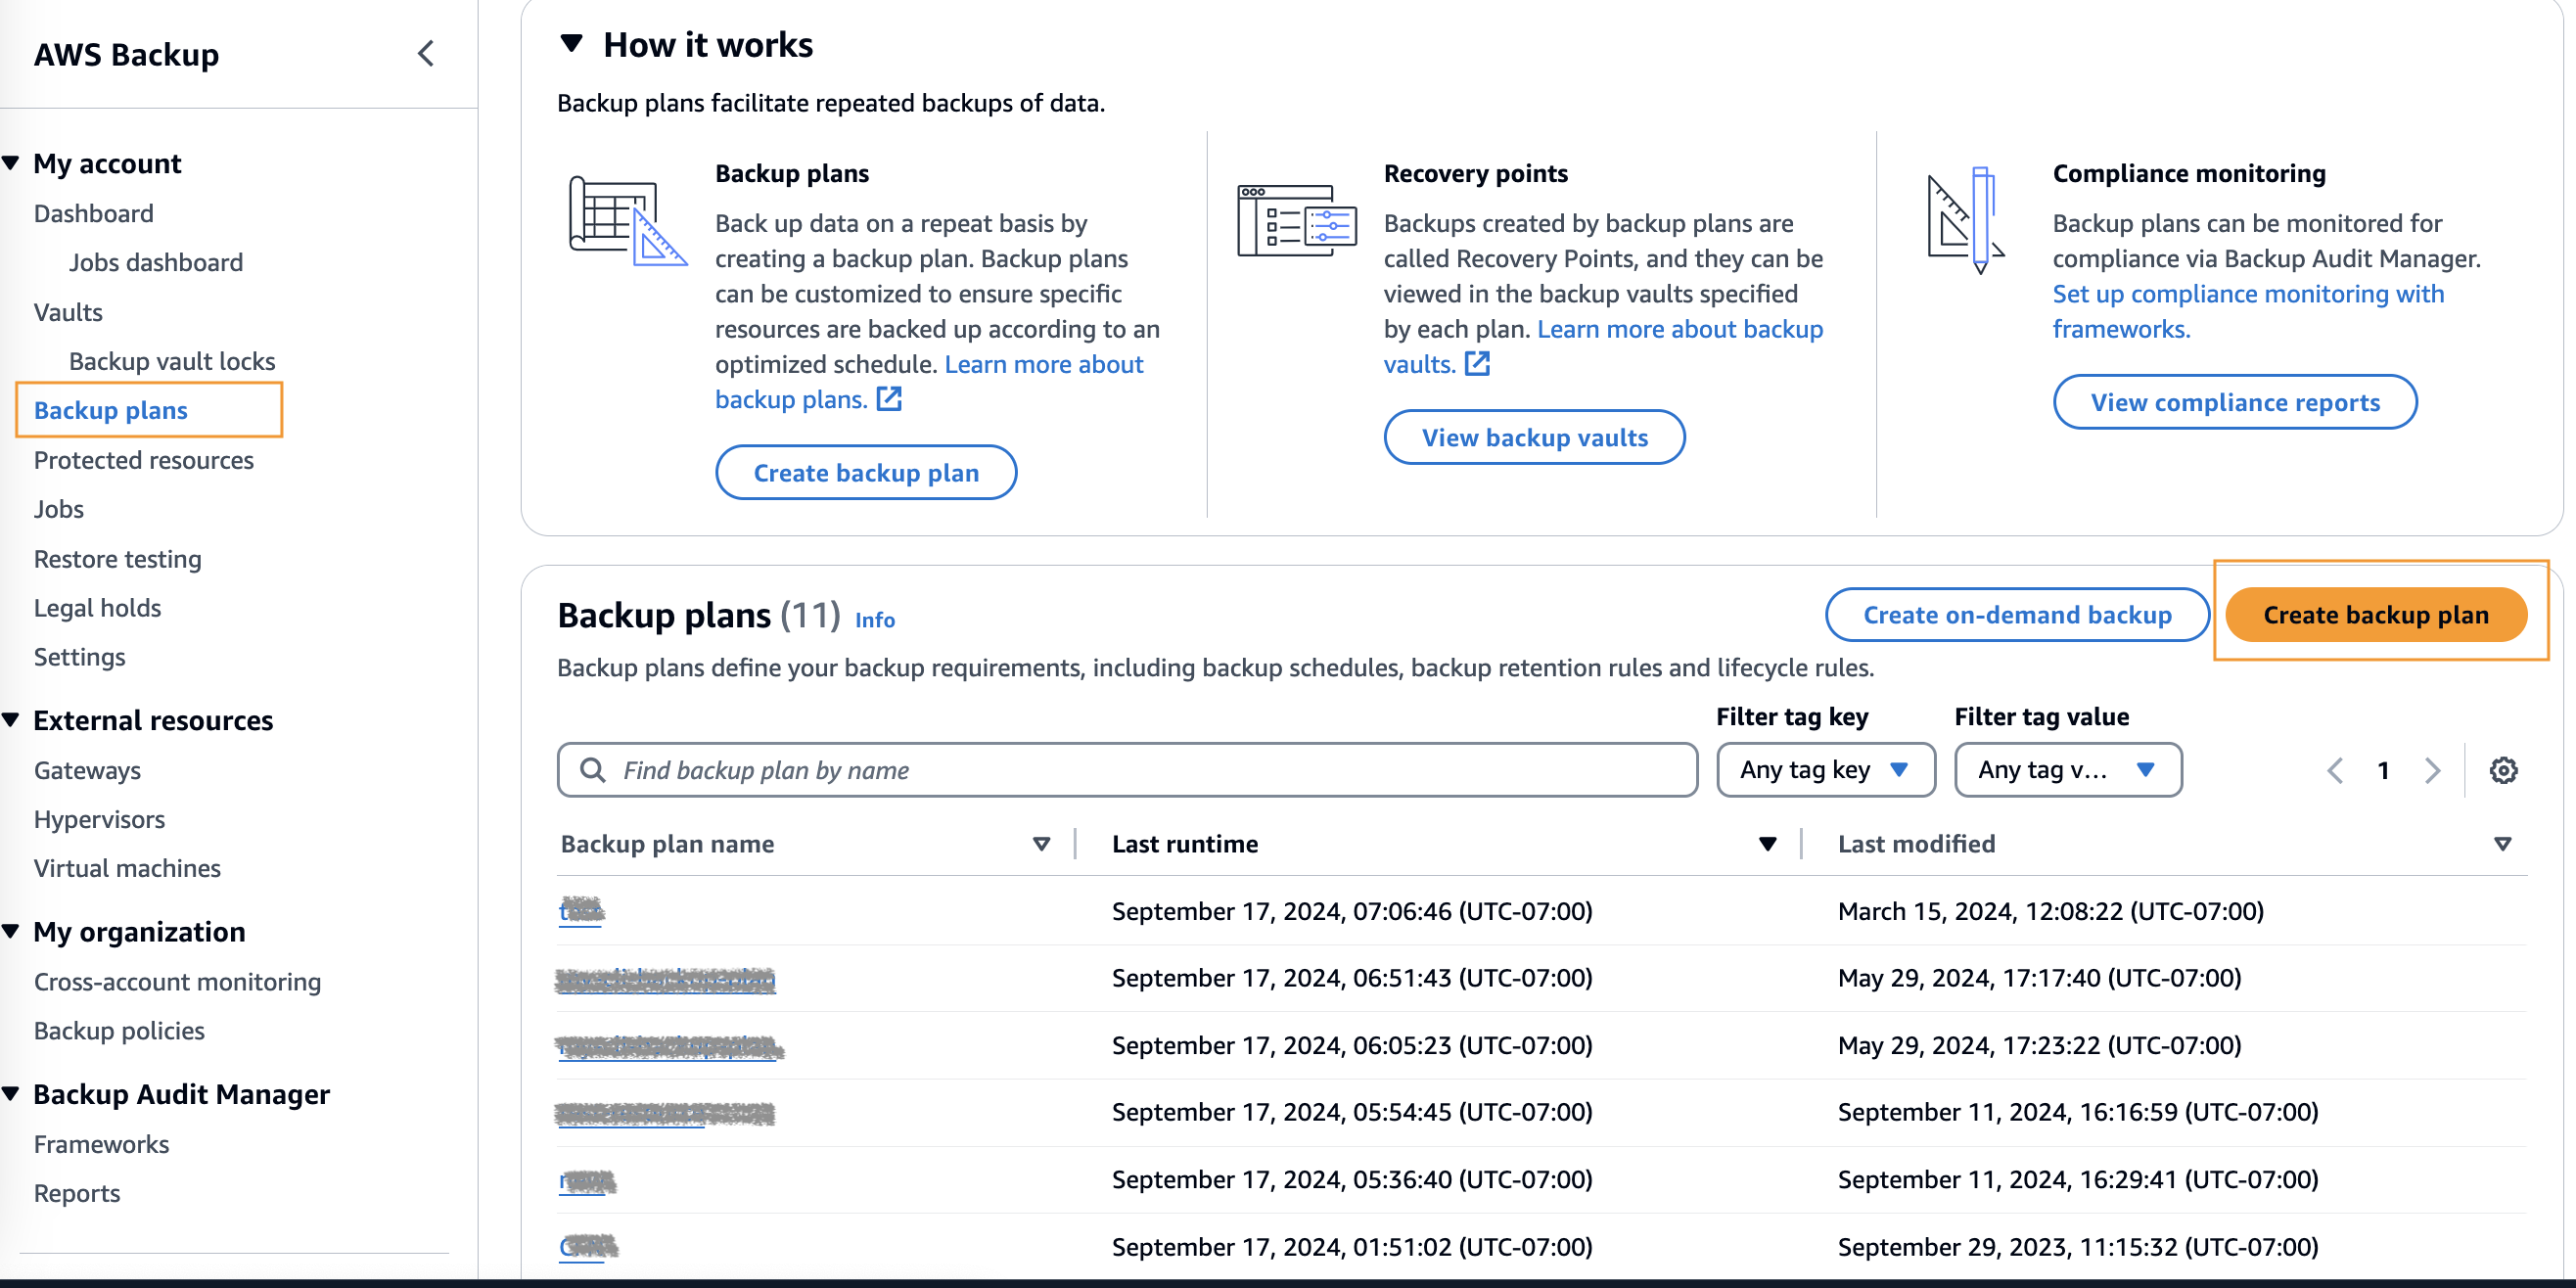Sort the Backup plan name column

(x=1042, y=844)
